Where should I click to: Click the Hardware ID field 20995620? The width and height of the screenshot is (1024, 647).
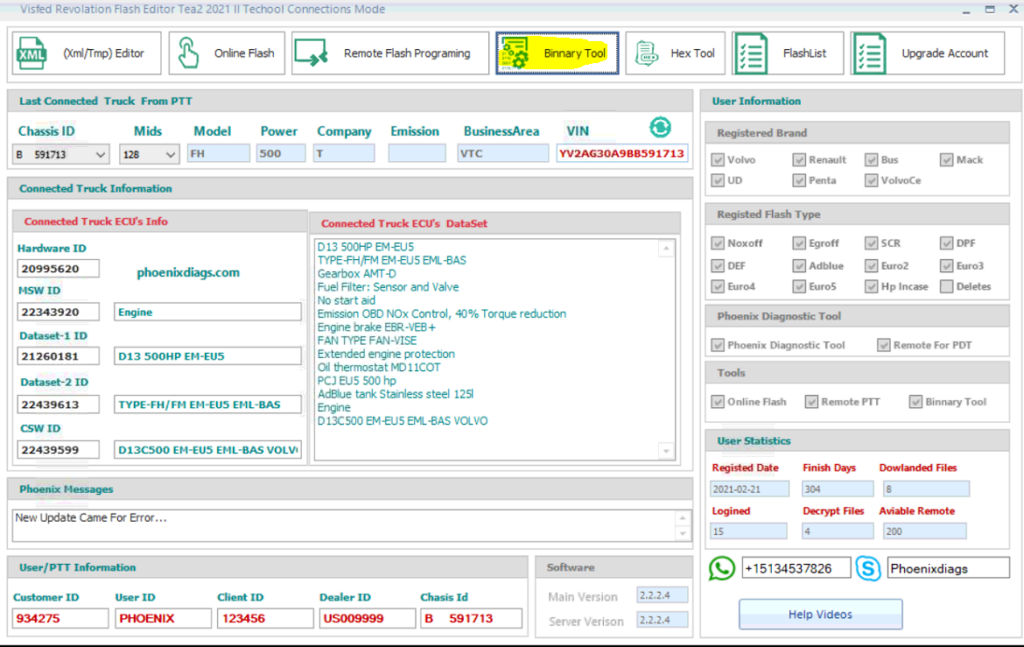coord(58,268)
